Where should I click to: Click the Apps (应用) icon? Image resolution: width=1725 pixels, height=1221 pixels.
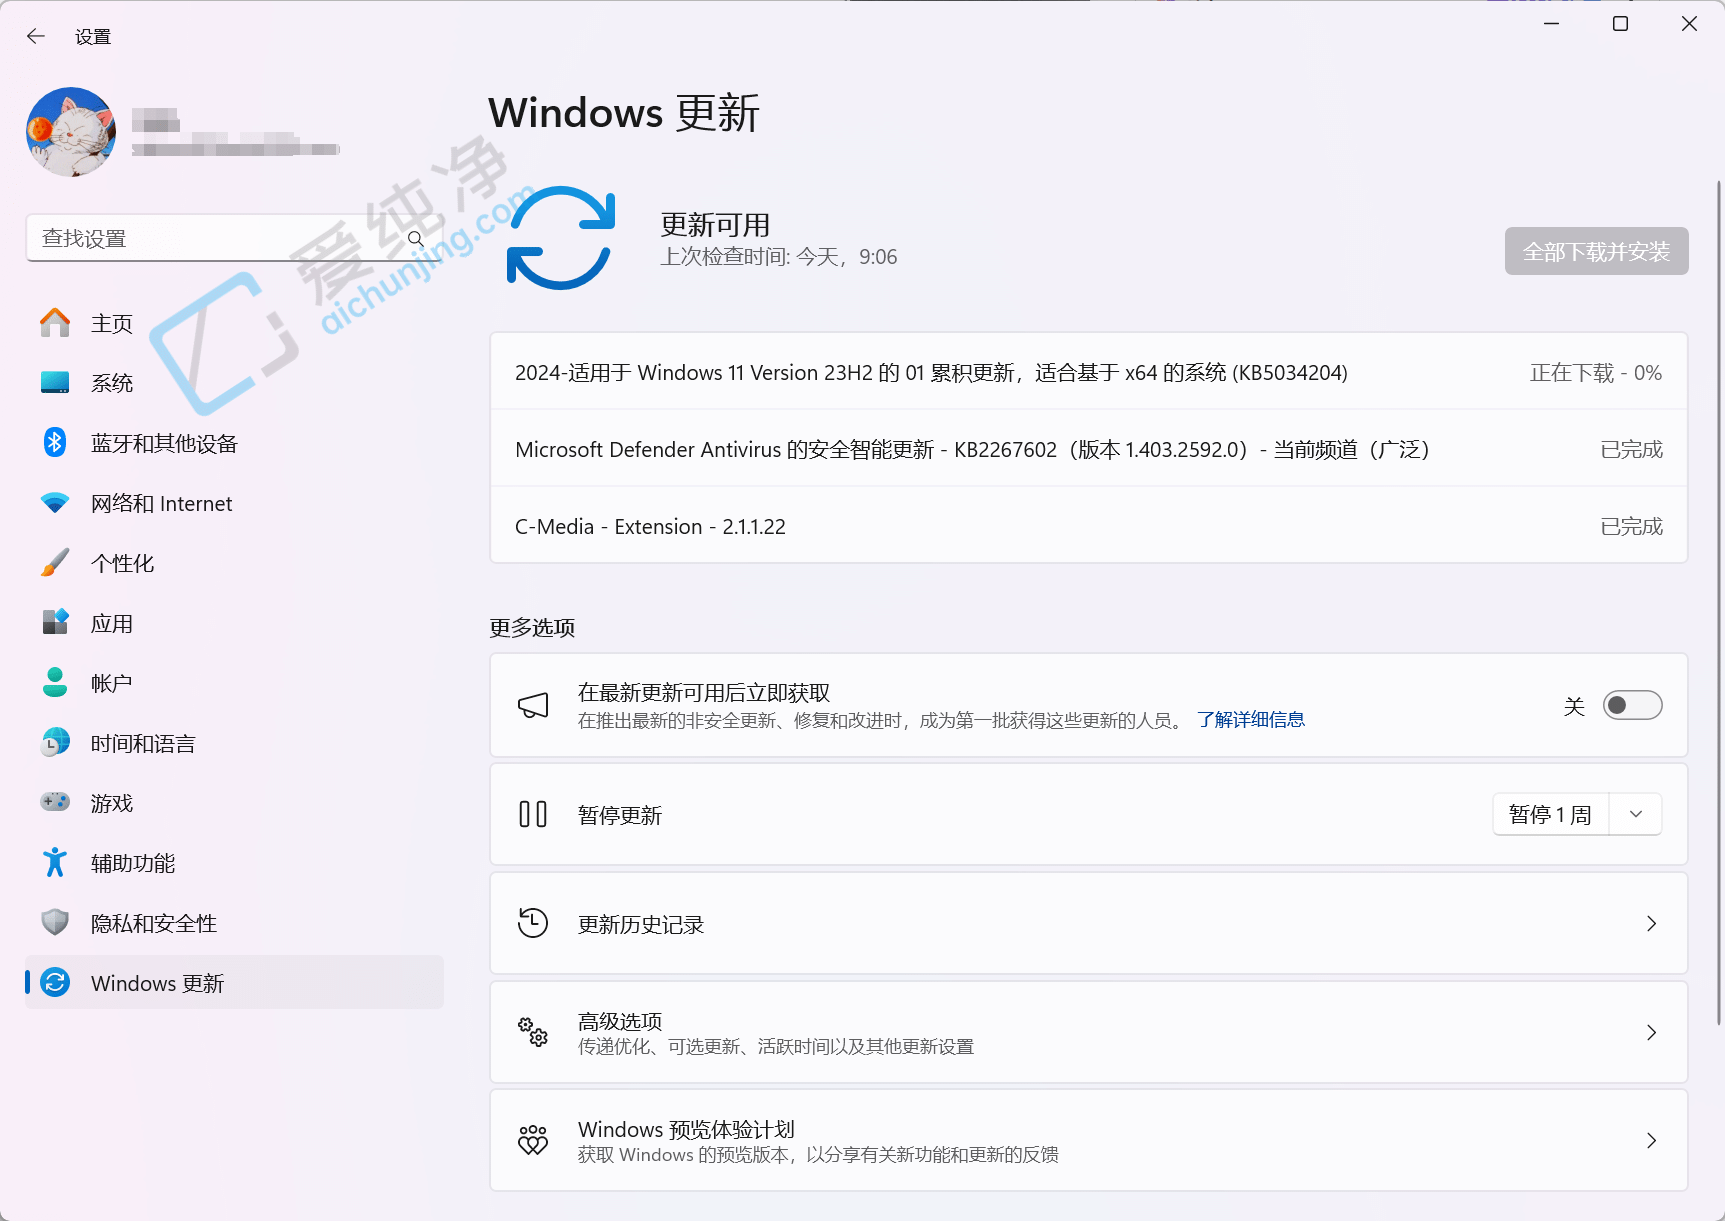click(x=55, y=622)
